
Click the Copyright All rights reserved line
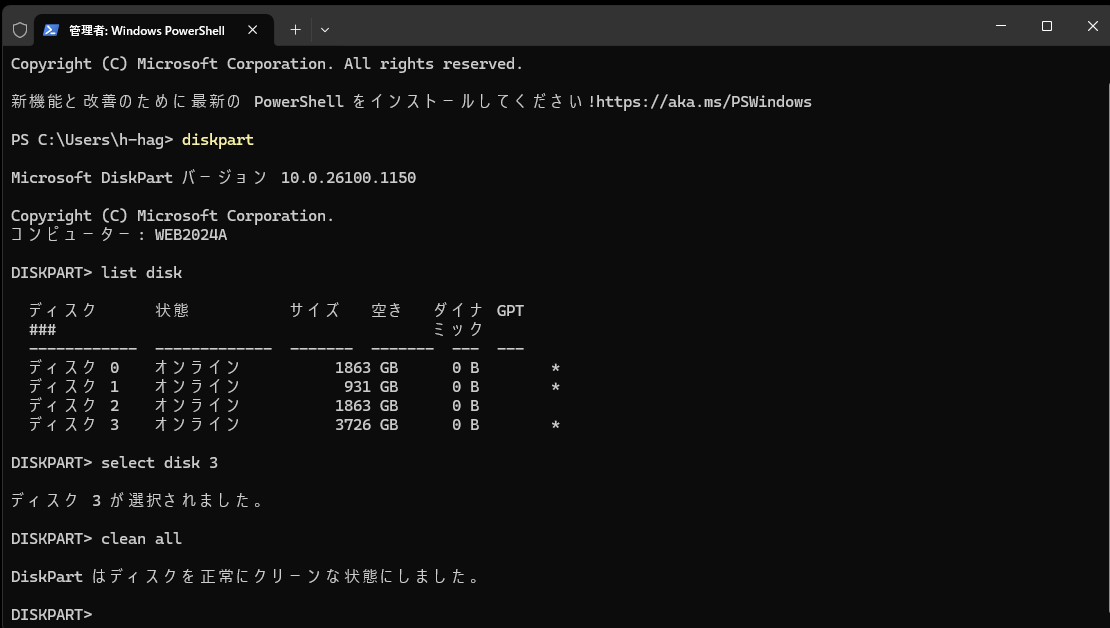click(x=266, y=64)
